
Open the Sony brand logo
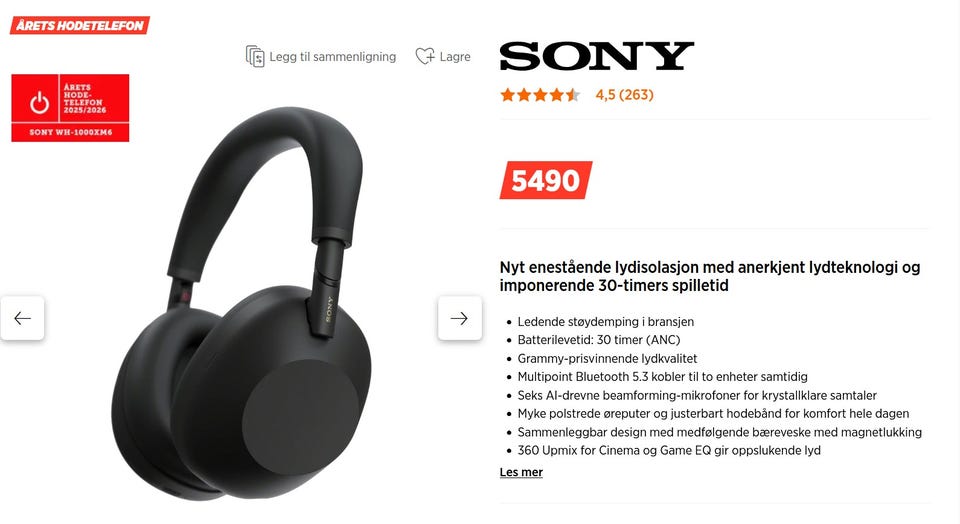click(x=596, y=56)
